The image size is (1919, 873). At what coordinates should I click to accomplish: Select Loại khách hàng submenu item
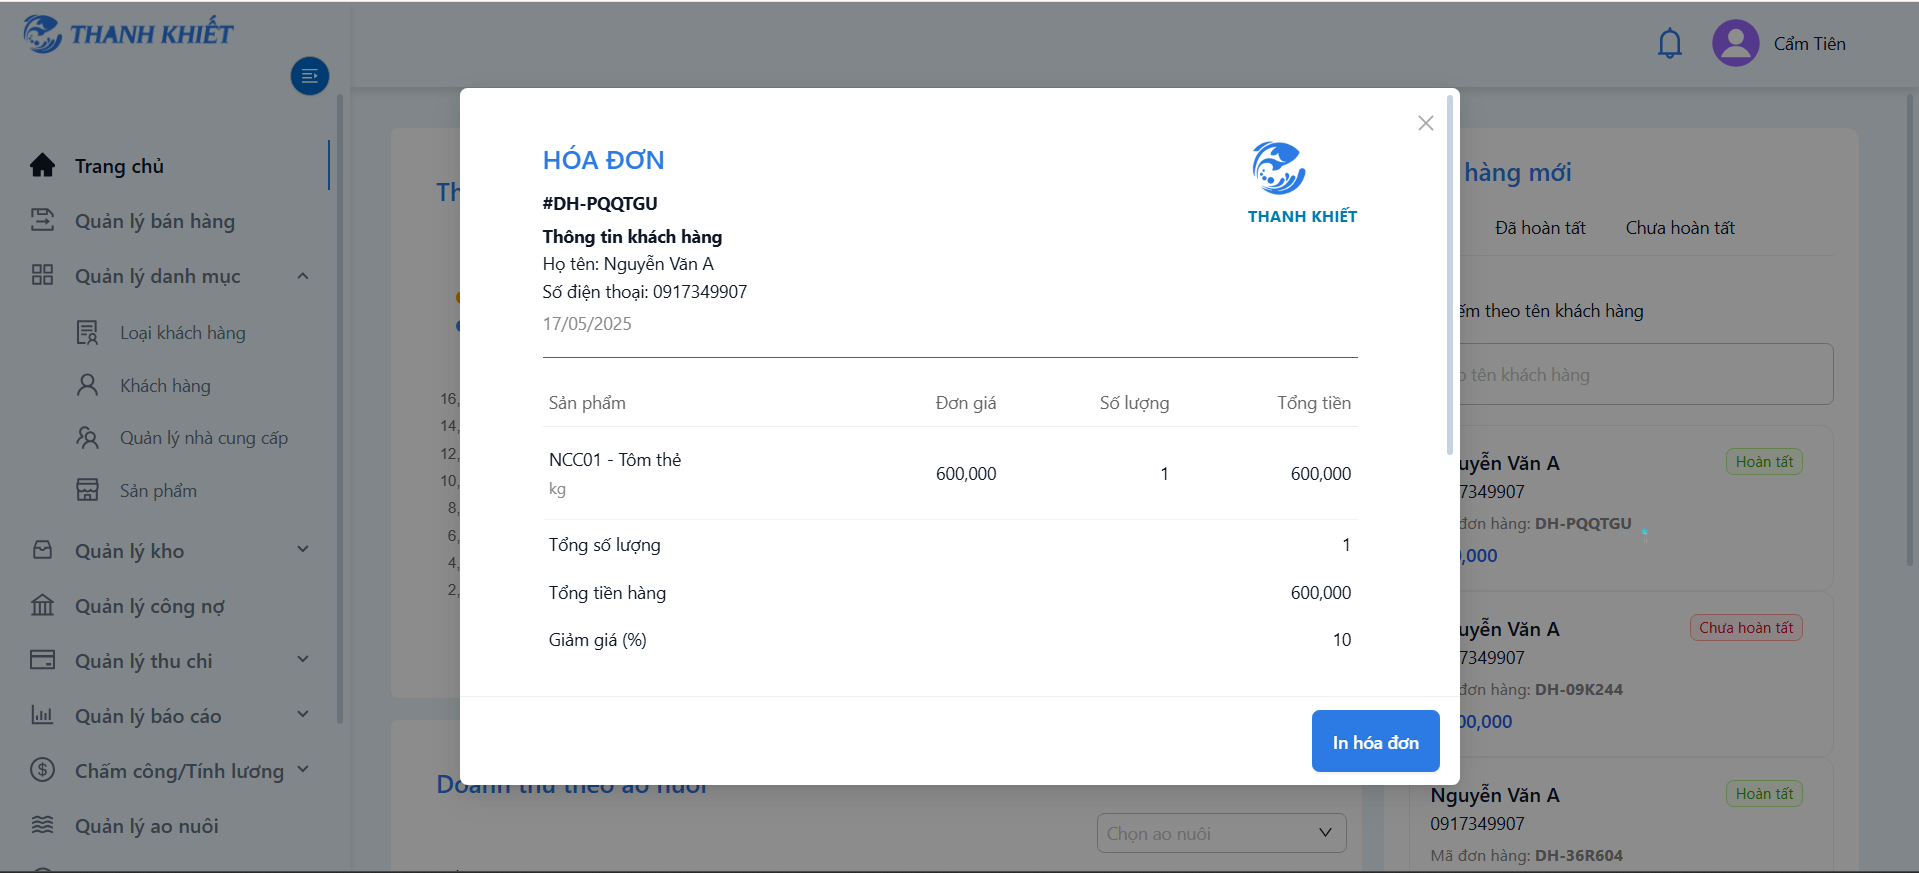click(x=182, y=333)
